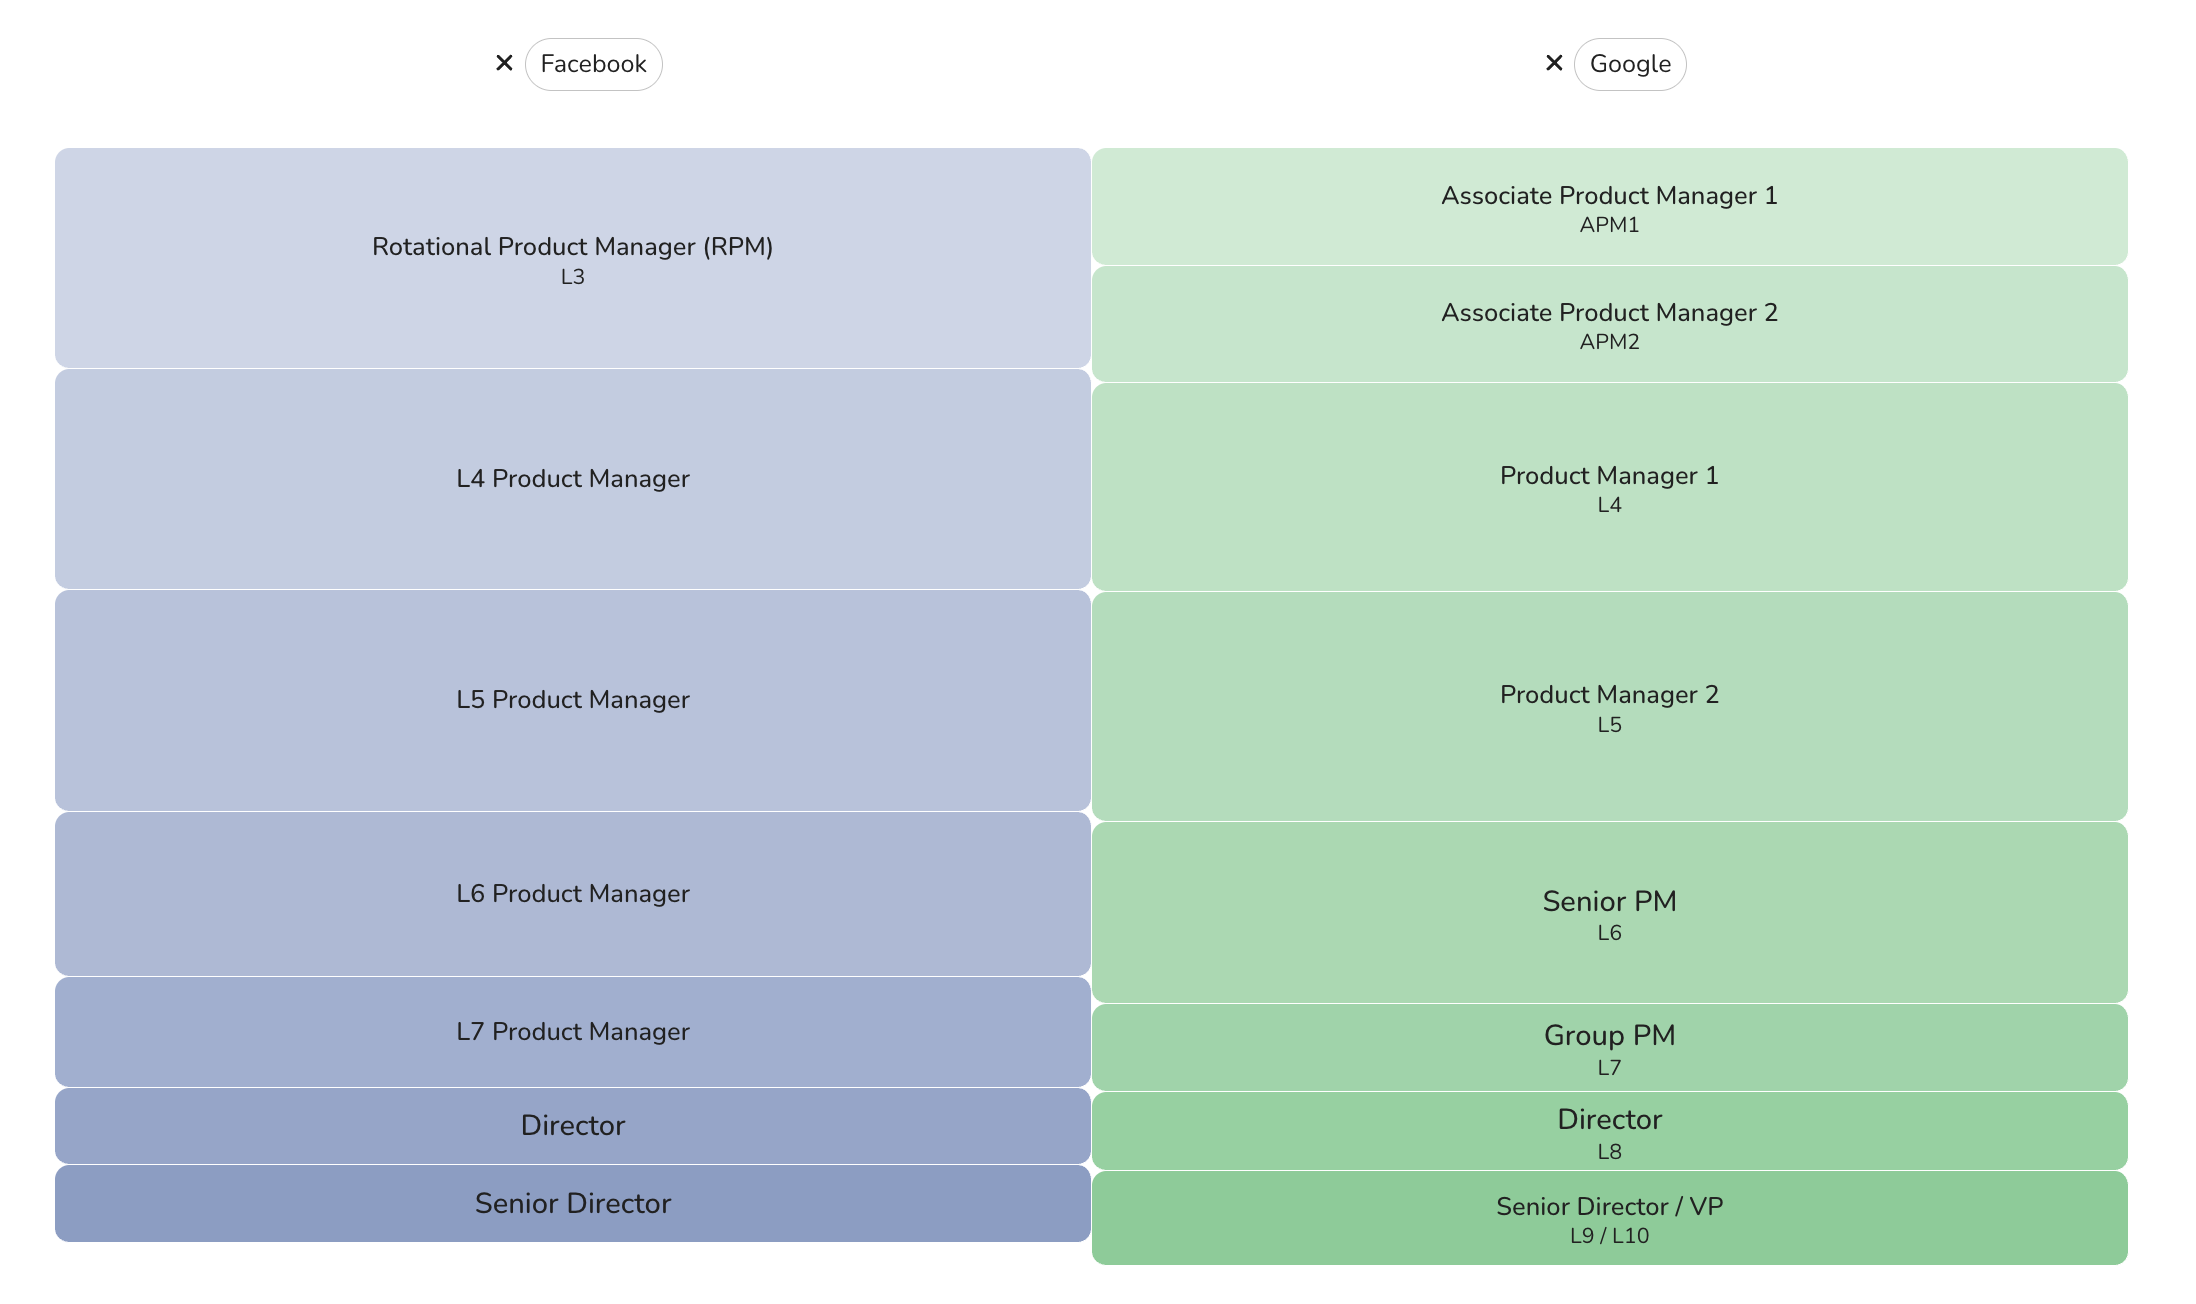Image resolution: width=2196 pixels, height=1304 pixels.
Task: Select L7 Product Manager block
Action: (x=572, y=1032)
